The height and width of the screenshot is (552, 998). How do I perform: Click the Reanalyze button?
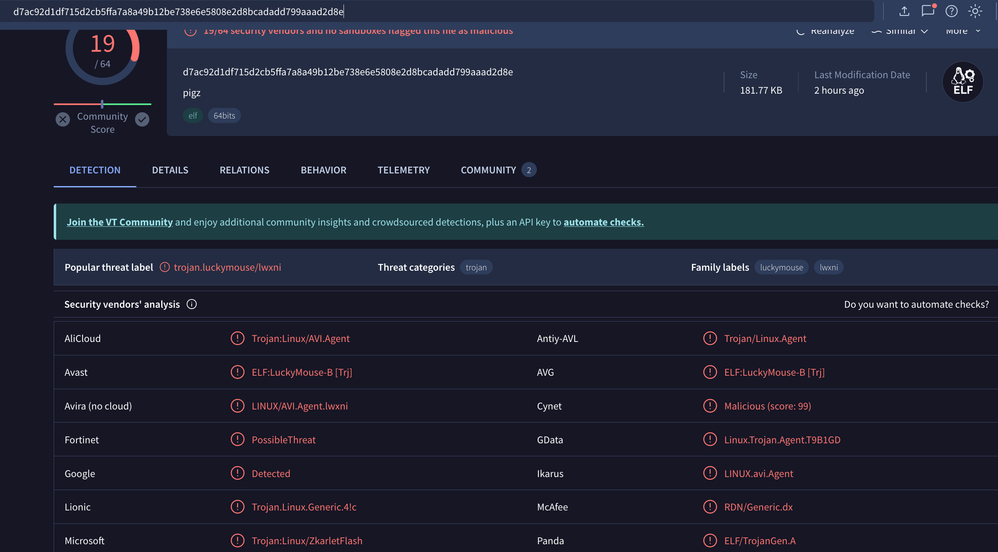pos(825,31)
